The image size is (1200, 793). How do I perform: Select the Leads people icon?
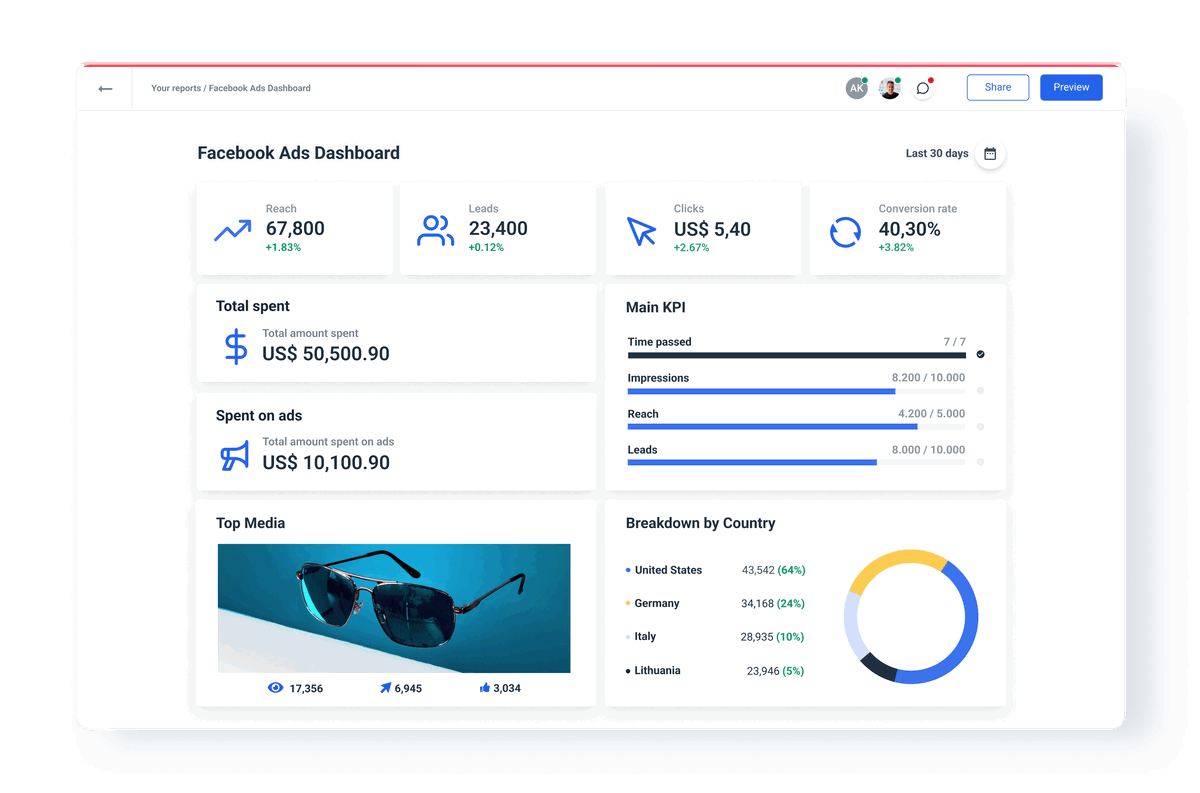point(436,229)
